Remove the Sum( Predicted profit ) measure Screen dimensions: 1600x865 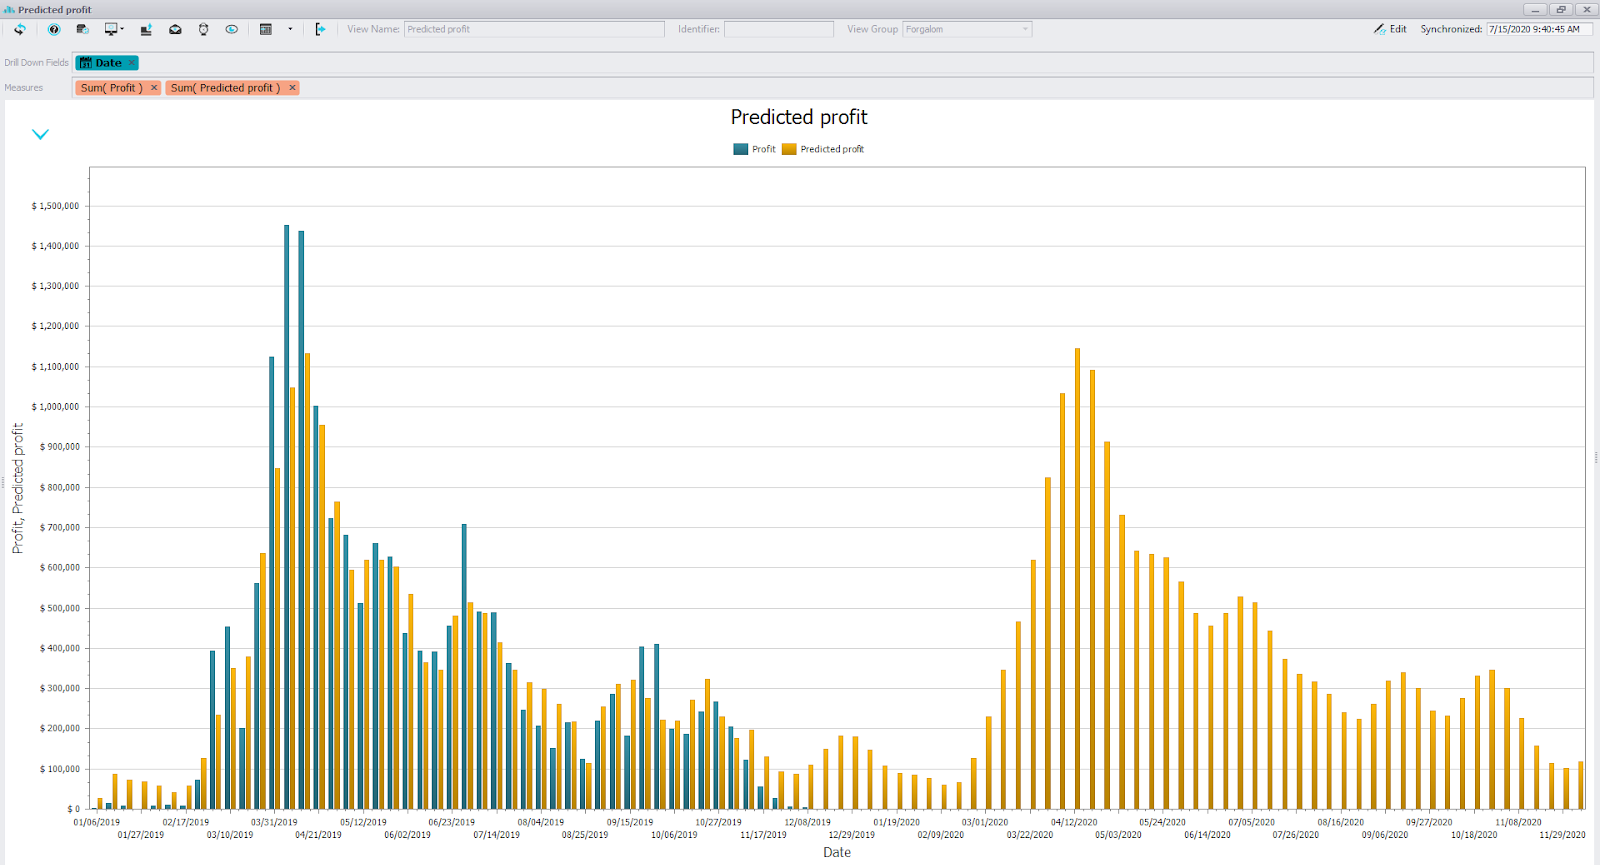pos(292,88)
